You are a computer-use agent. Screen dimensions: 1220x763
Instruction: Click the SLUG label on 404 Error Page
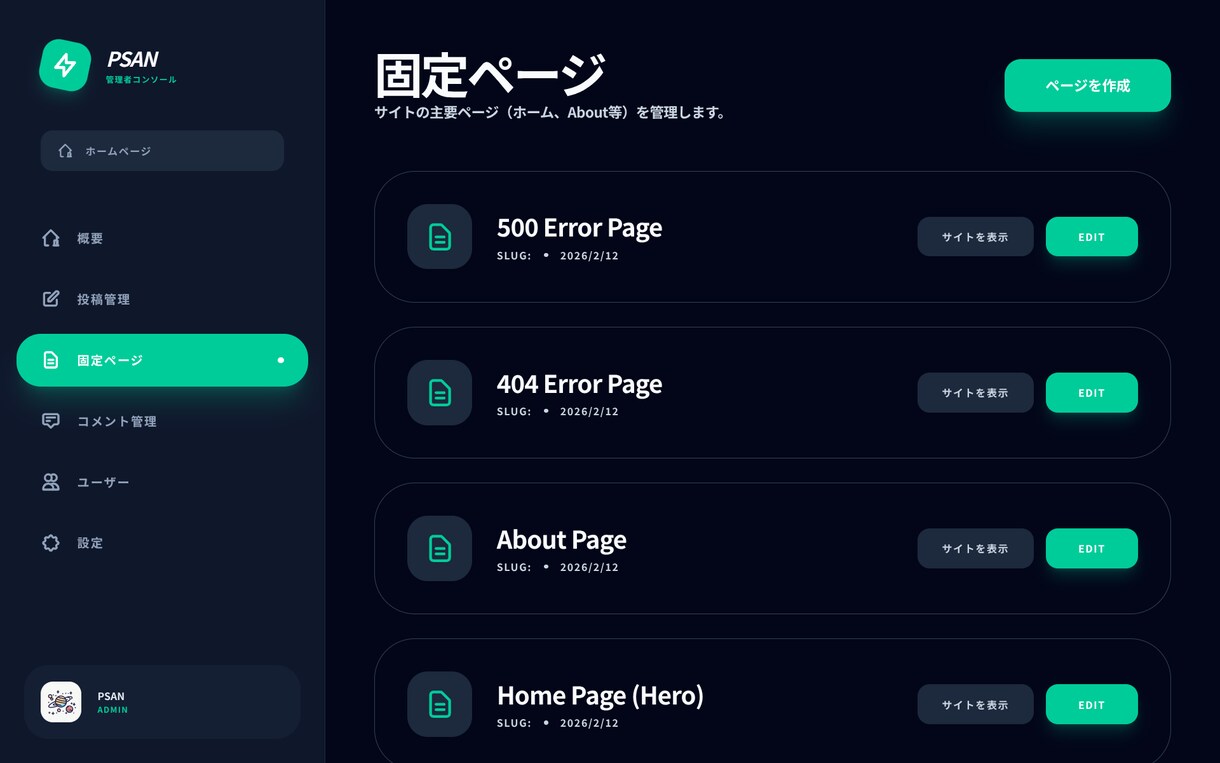514,412
